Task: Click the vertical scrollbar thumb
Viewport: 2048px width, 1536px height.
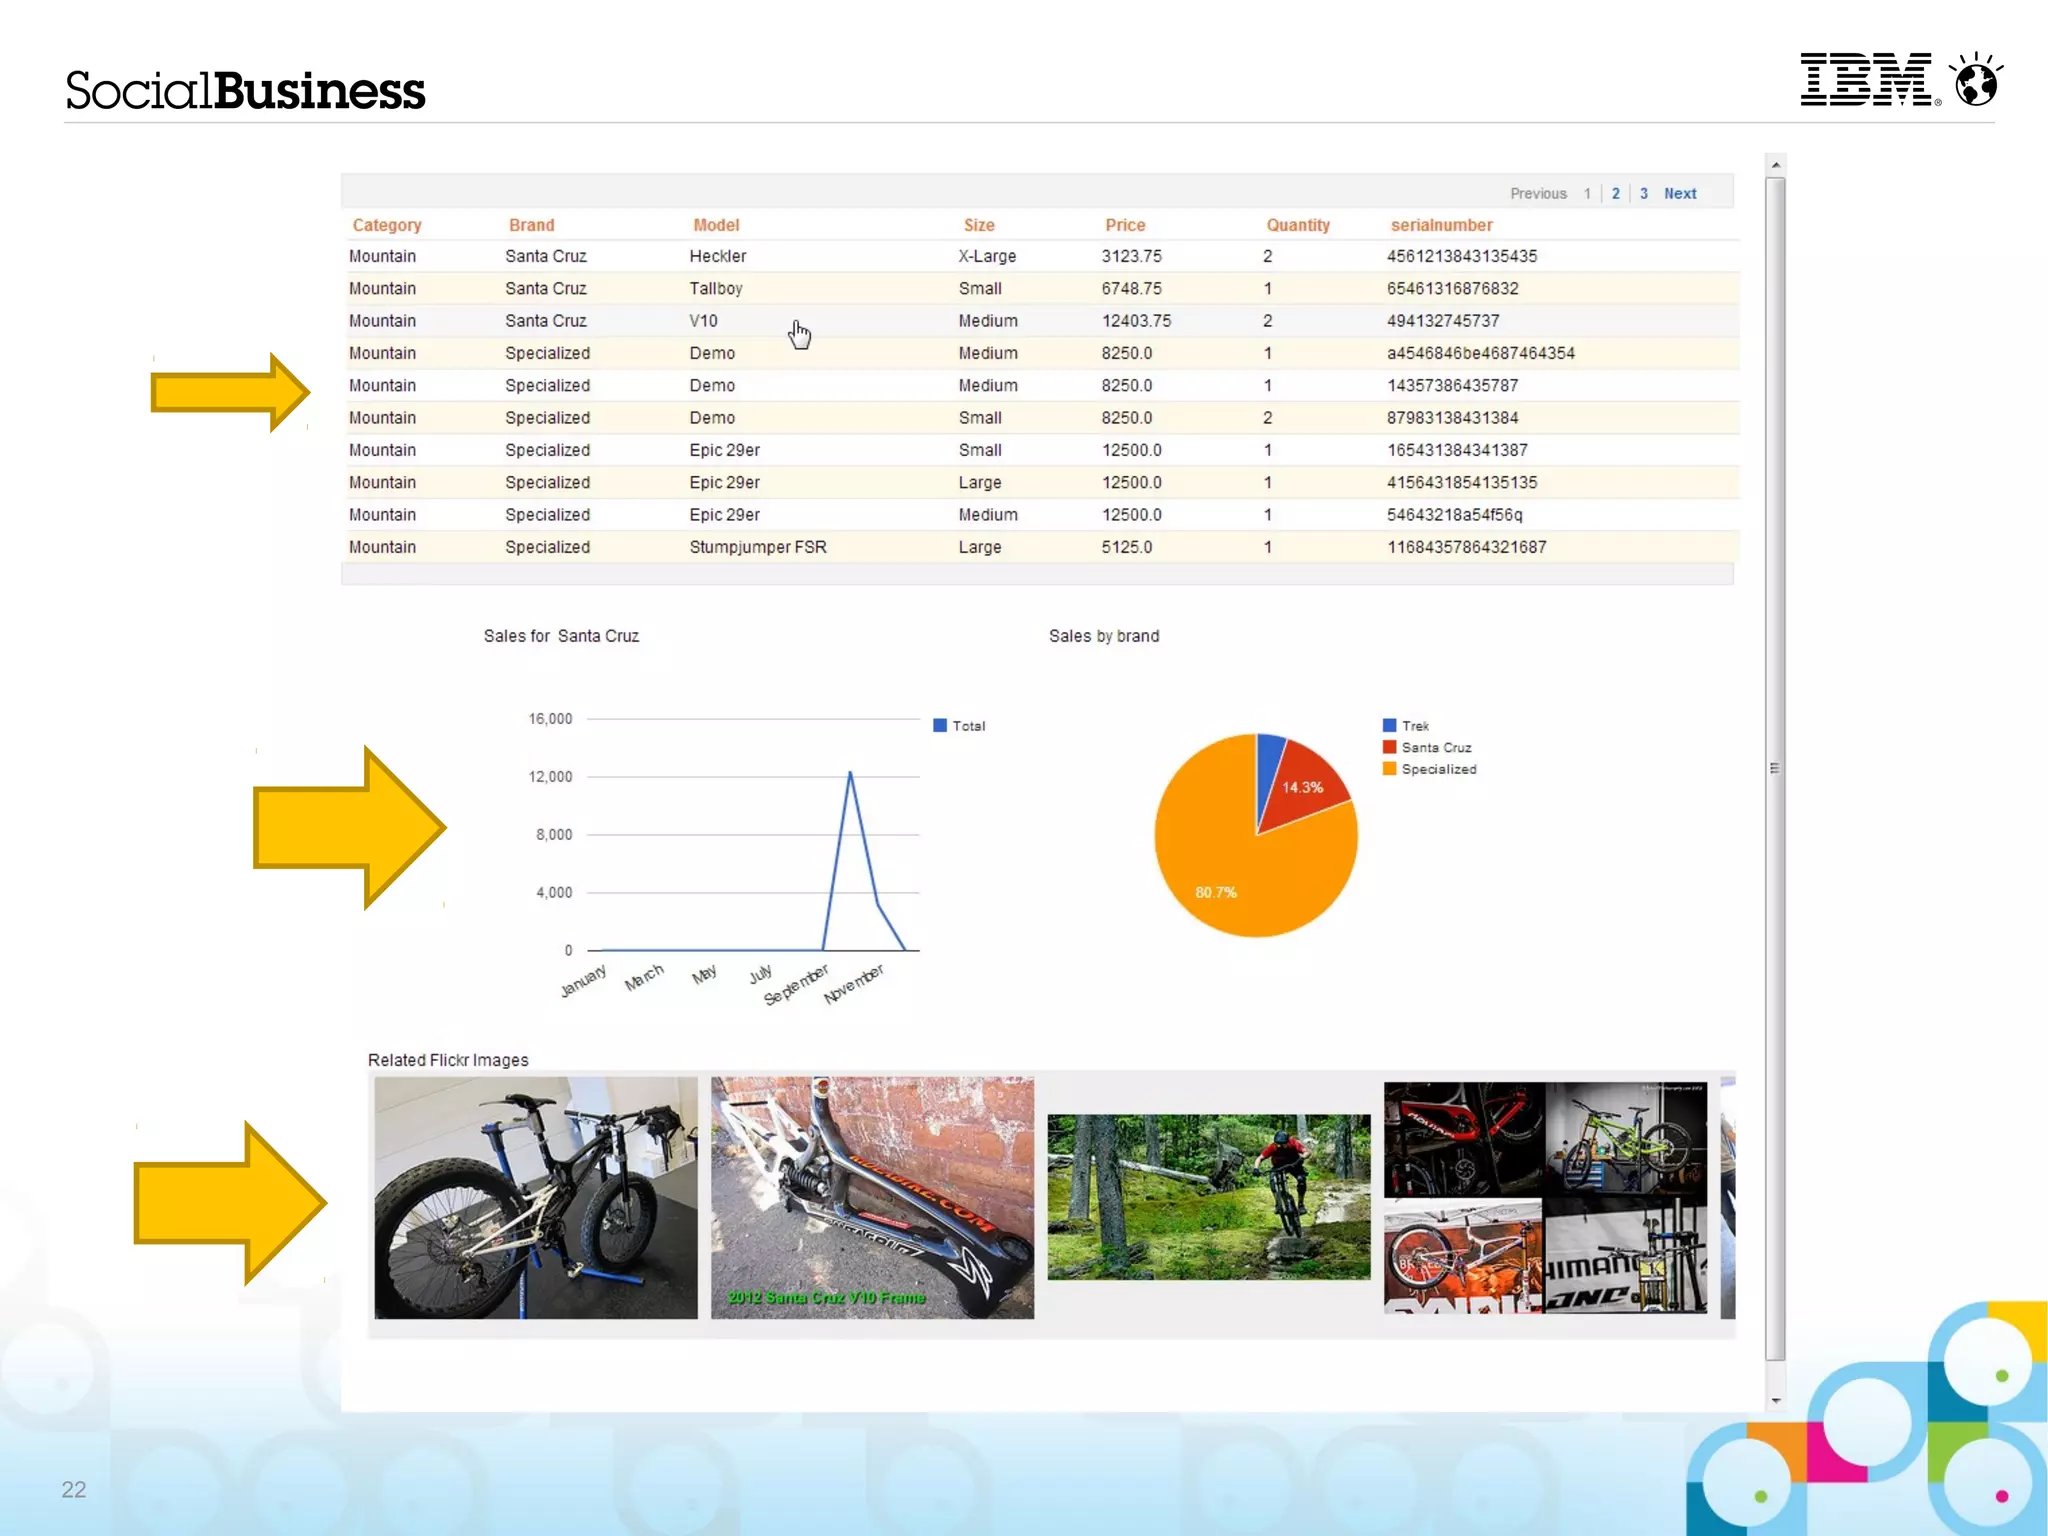Action: (x=1775, y=768)
